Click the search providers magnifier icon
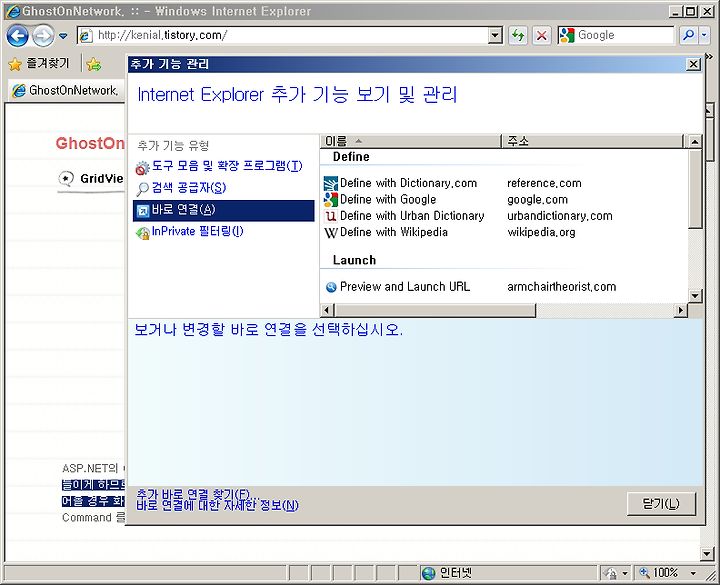720x585 pixels. (142, 189)
